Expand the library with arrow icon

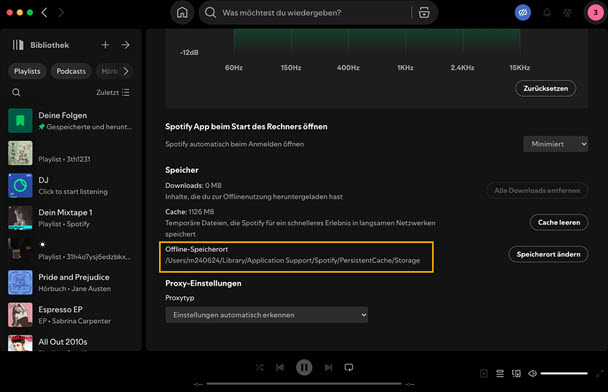point(125,45)
